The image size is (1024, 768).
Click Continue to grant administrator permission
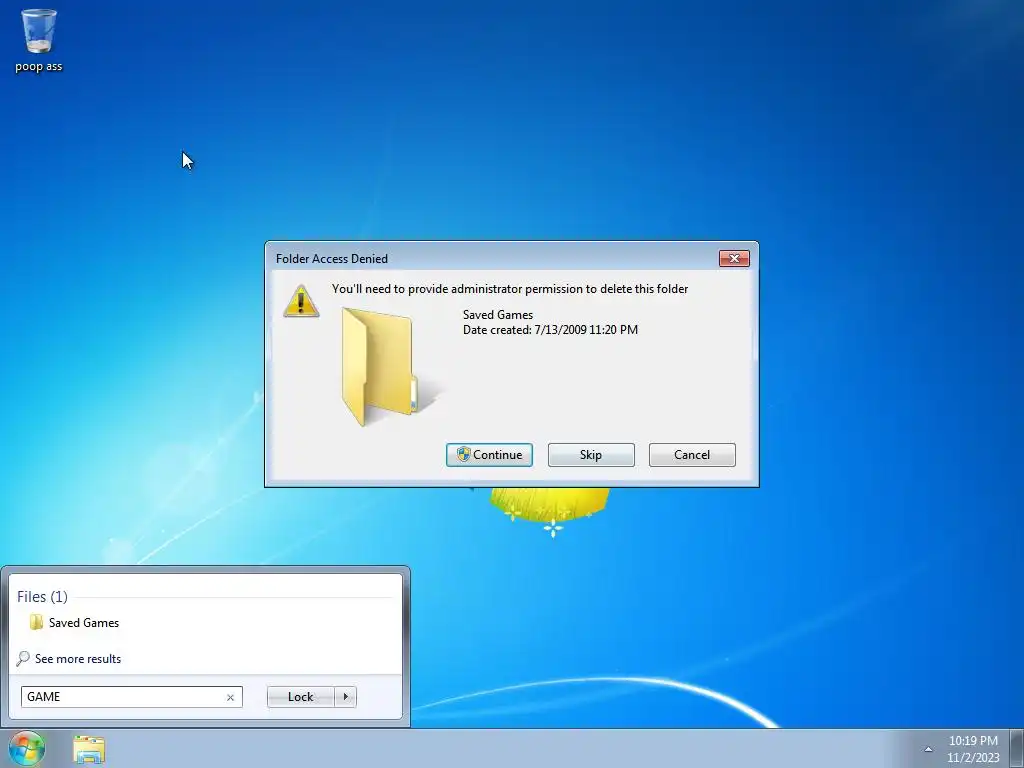click(489, 455)
